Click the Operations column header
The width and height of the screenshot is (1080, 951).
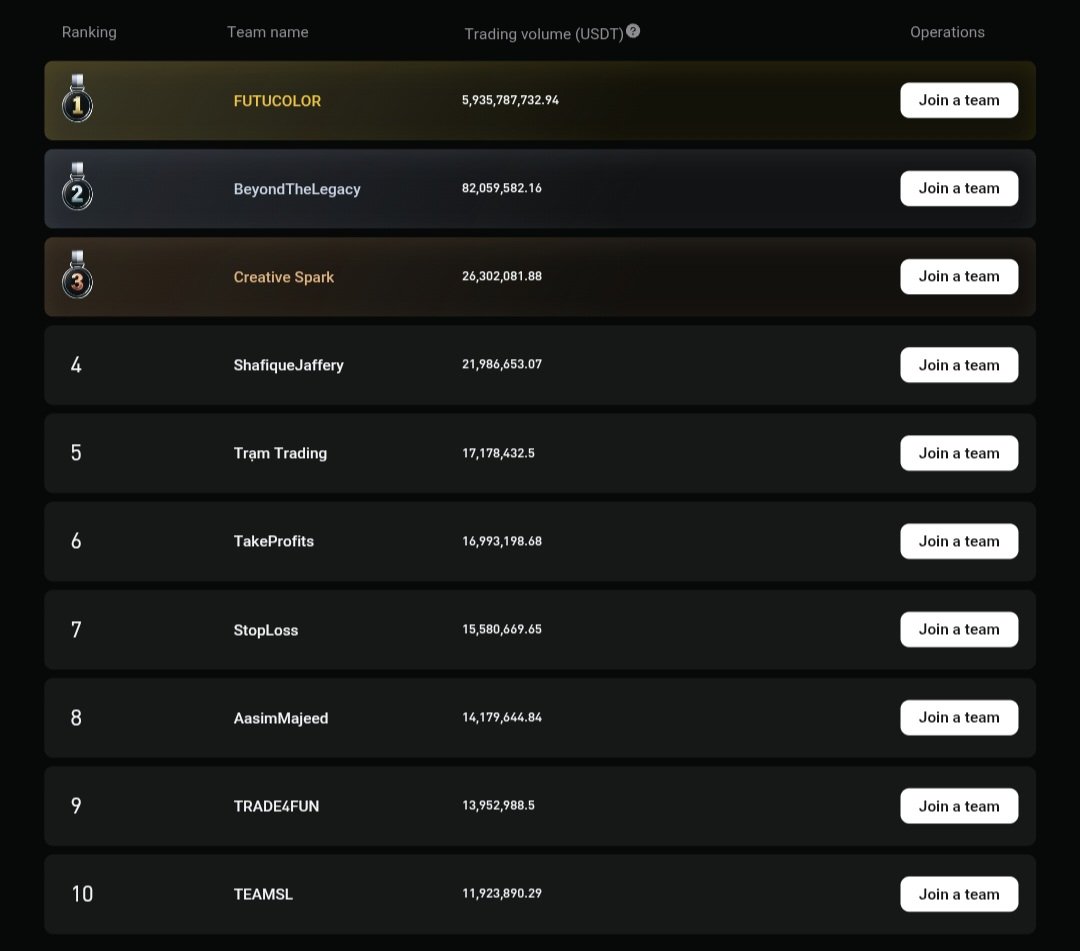947,32
